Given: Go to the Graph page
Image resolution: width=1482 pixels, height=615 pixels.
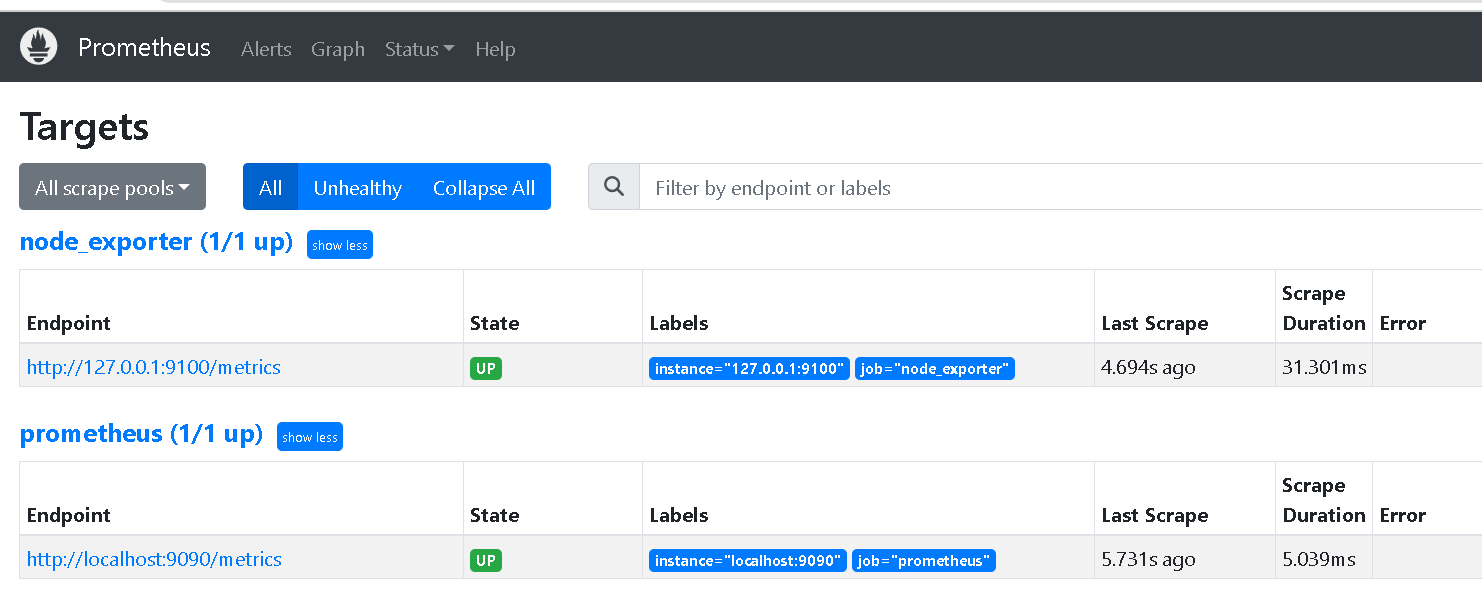Looking at the screenshot, I should click(x=338, y=49).
